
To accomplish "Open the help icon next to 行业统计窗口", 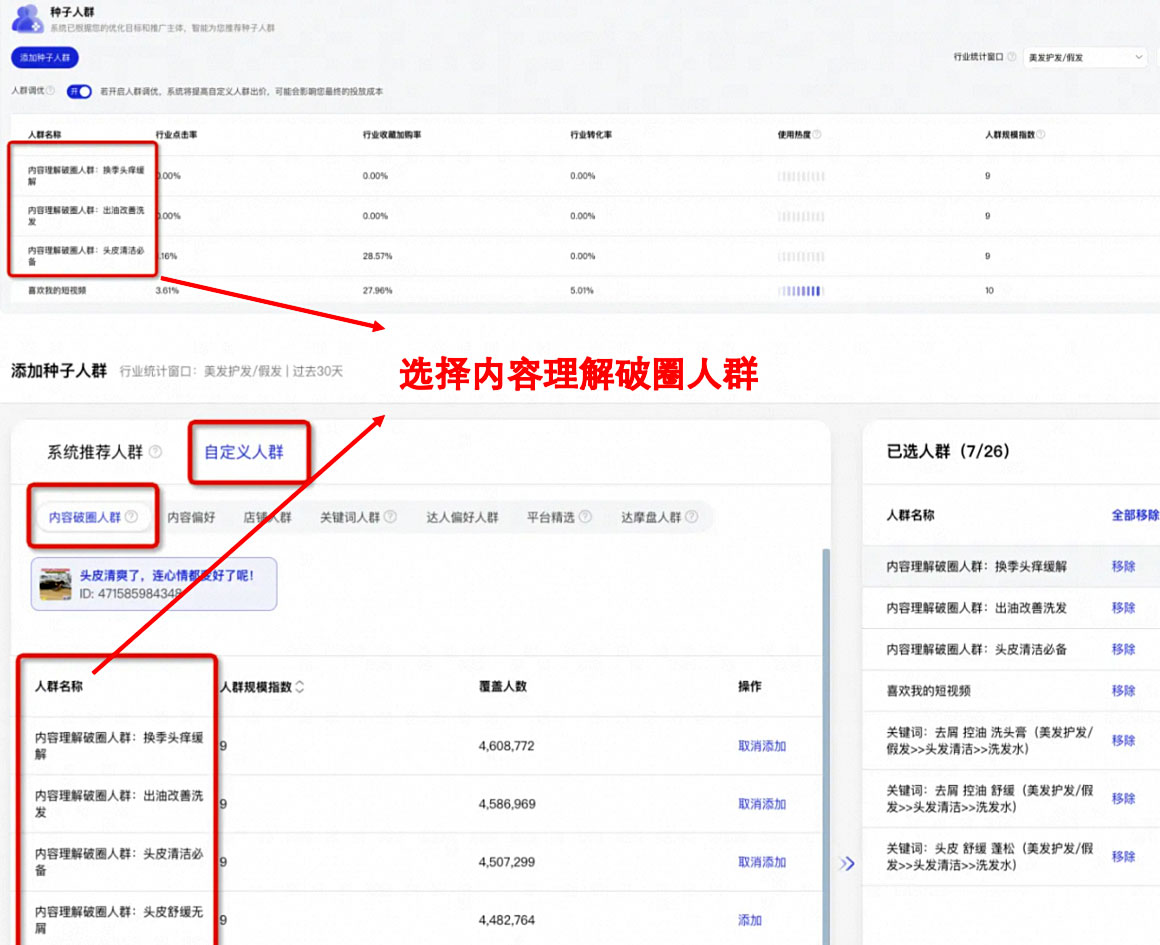I will click(x=1011, y=56).
